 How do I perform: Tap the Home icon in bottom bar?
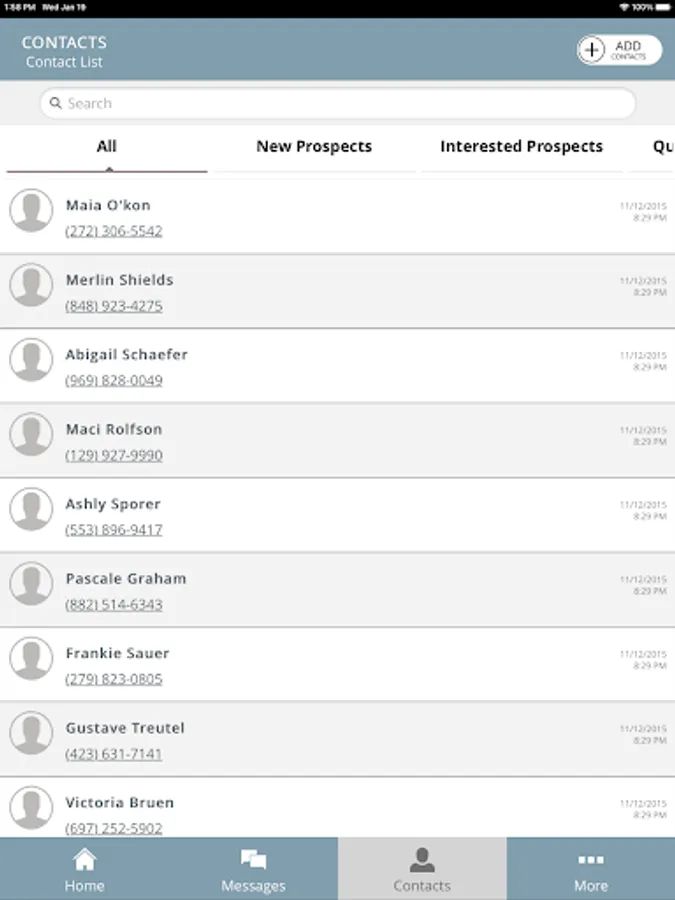pyautogui.click(x=85, y=859)
